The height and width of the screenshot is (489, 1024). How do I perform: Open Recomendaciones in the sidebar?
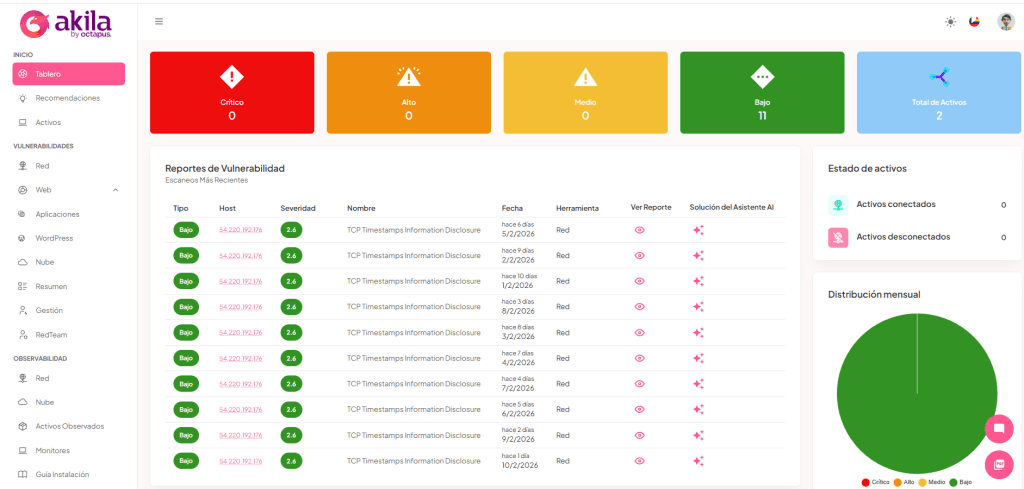click(67, 98)
